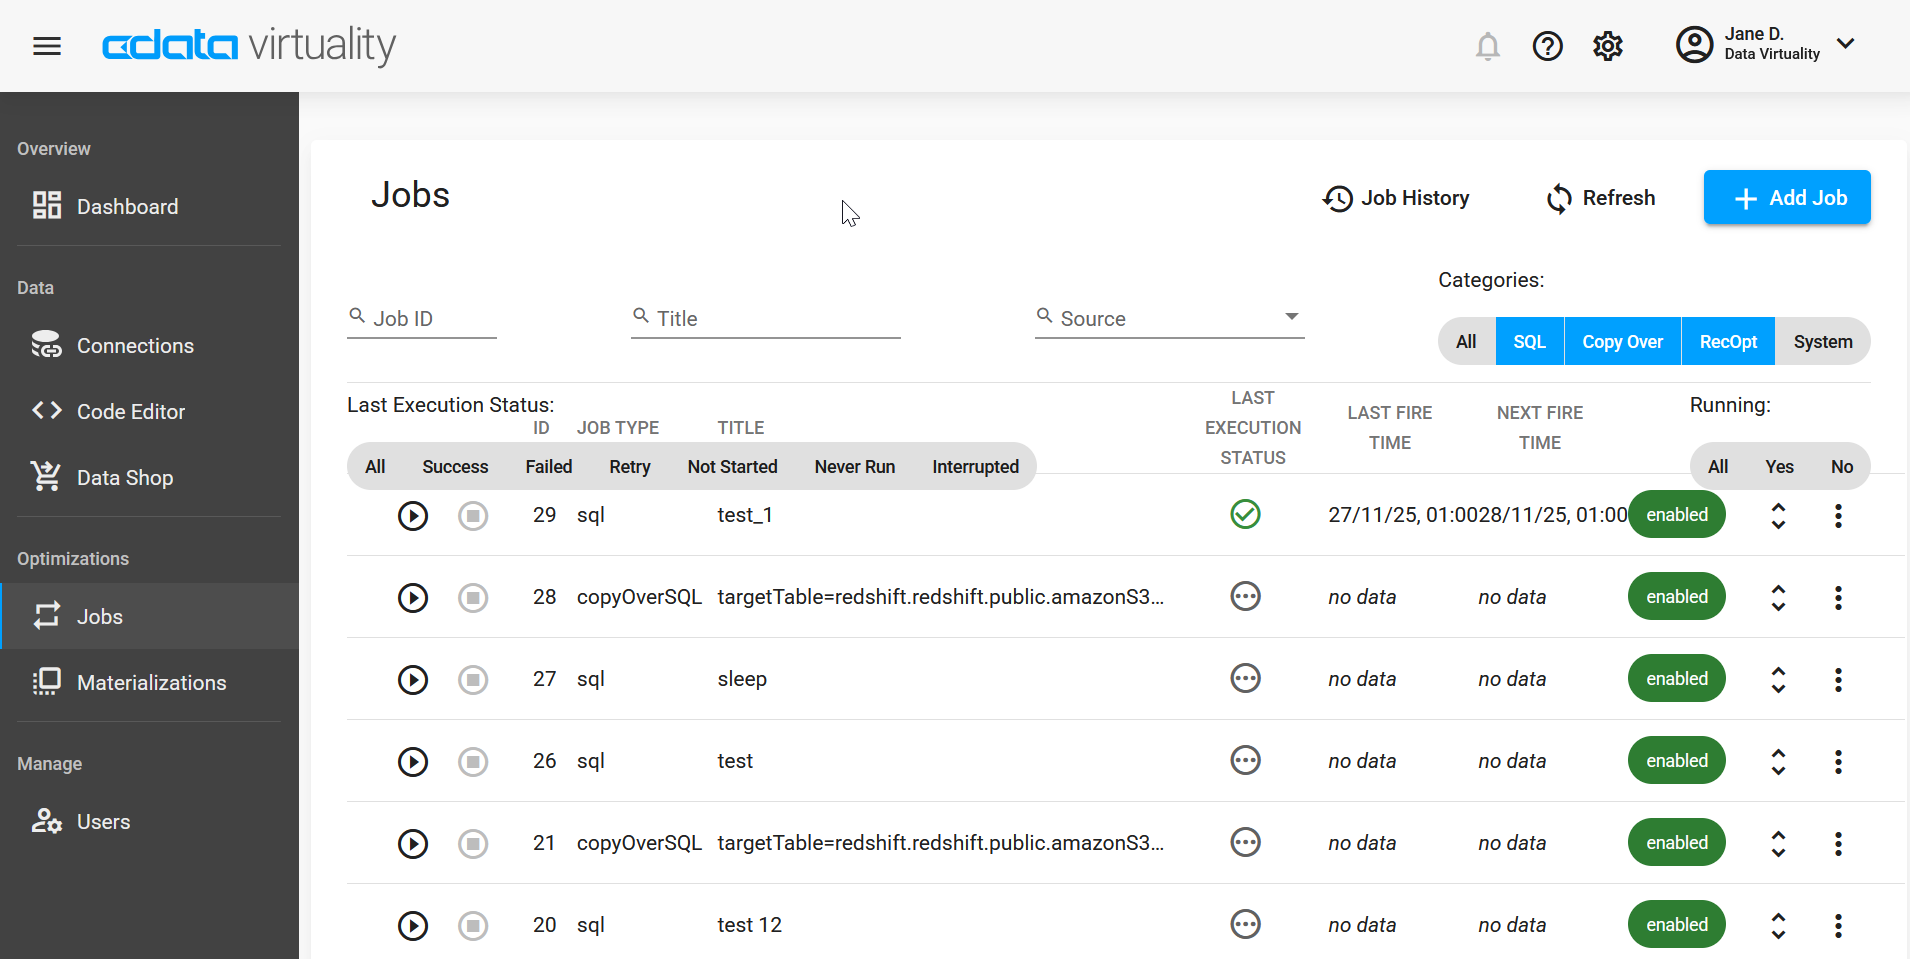Run job 29 with the play button
Screen dimensions: 1910x959
coord(413,515)
